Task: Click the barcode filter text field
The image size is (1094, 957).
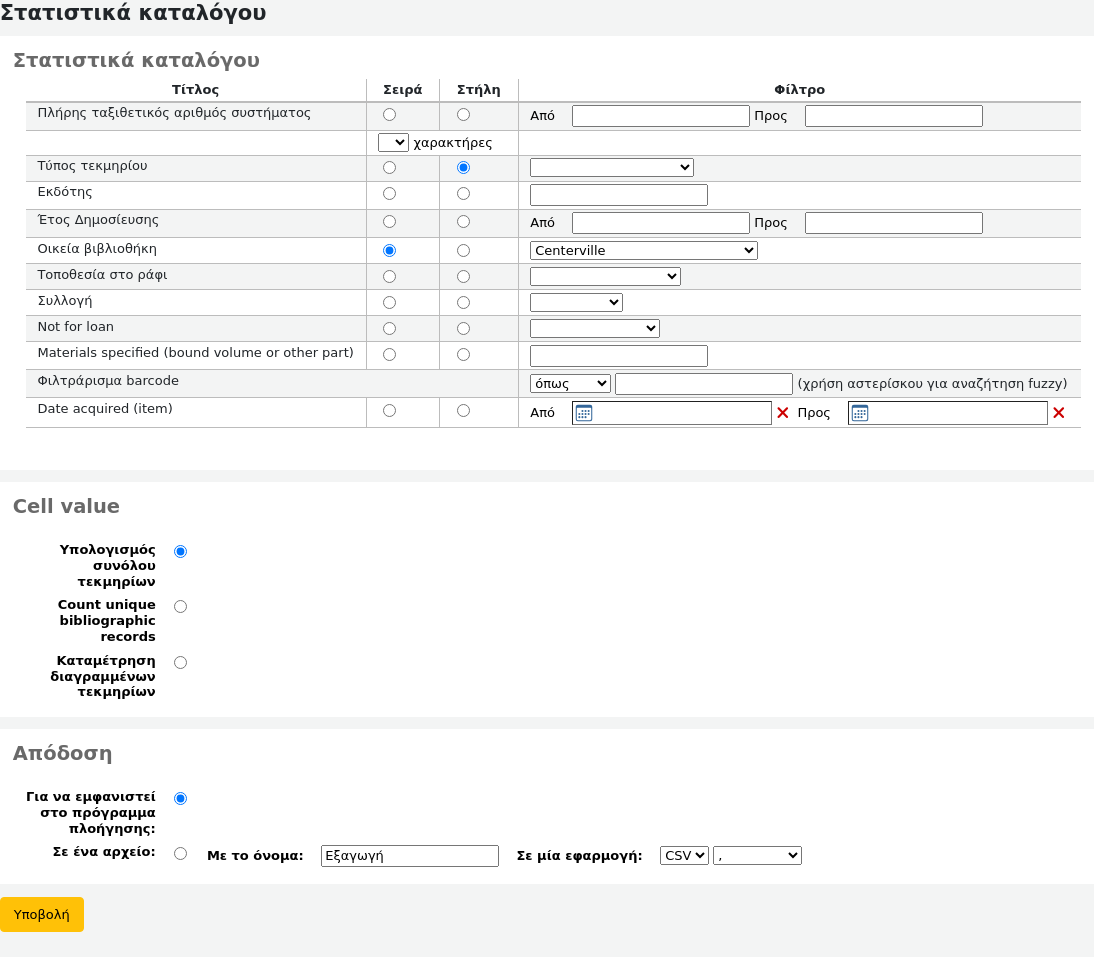Action: [703, 384]
